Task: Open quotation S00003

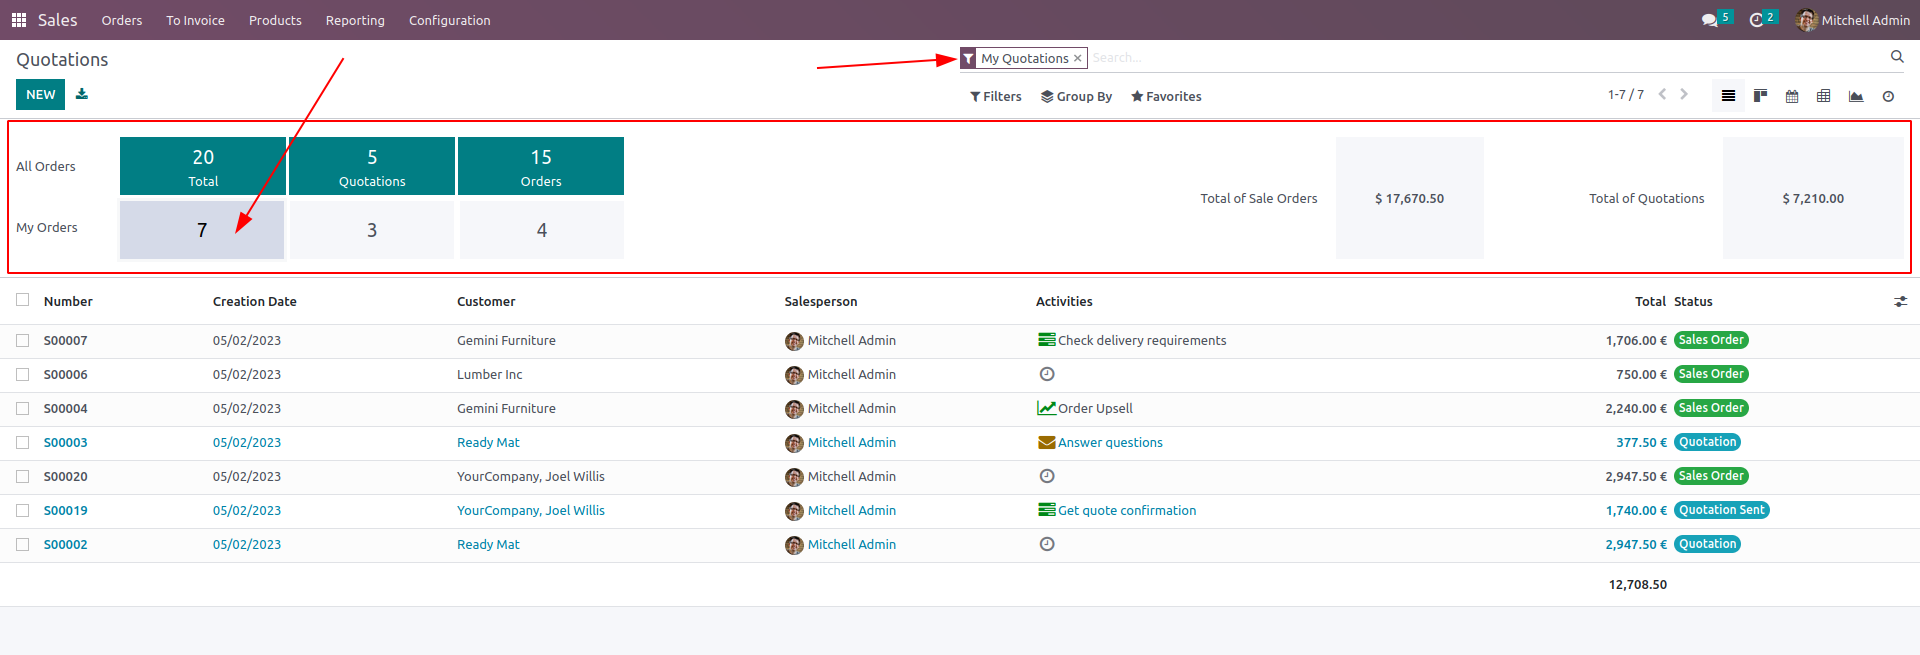Action: [x=66, y=442]
